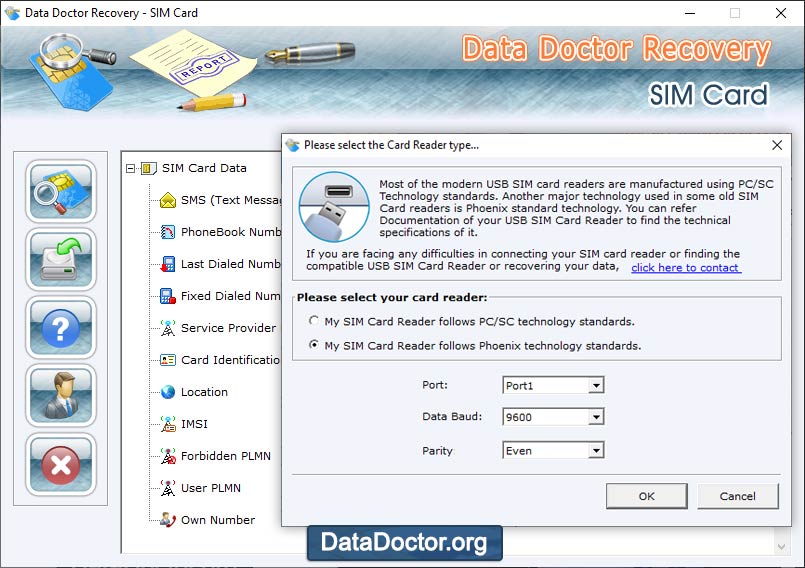Click the red X Exit sidebar icon

(61, 464)
